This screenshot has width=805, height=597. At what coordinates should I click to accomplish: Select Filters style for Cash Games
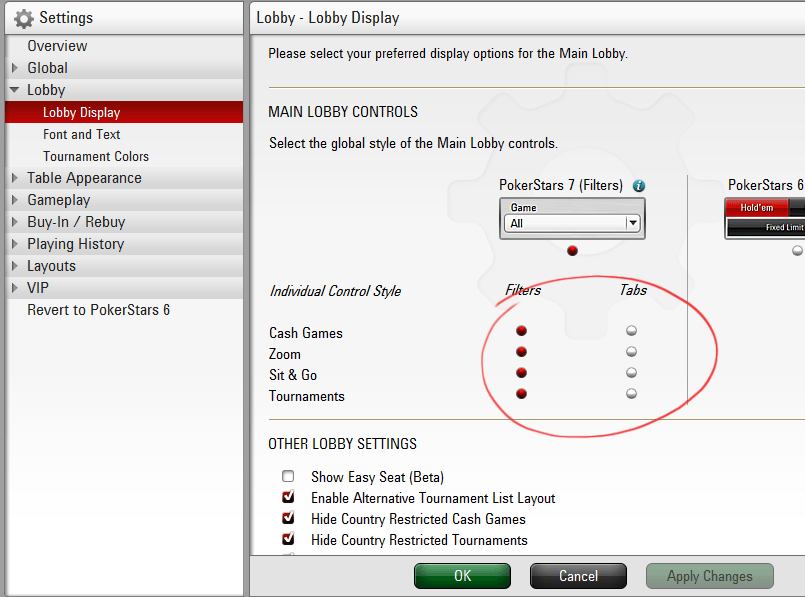[522, 331]
